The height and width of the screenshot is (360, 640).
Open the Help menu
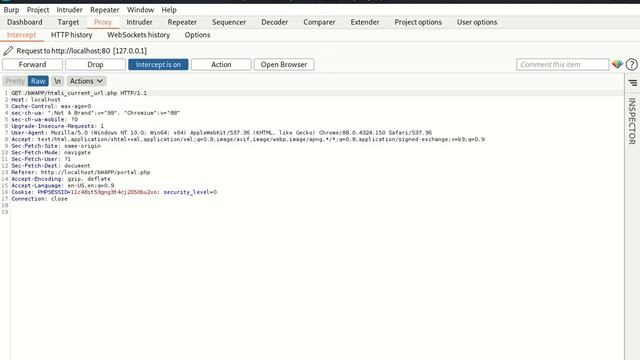tap(169, 10)
